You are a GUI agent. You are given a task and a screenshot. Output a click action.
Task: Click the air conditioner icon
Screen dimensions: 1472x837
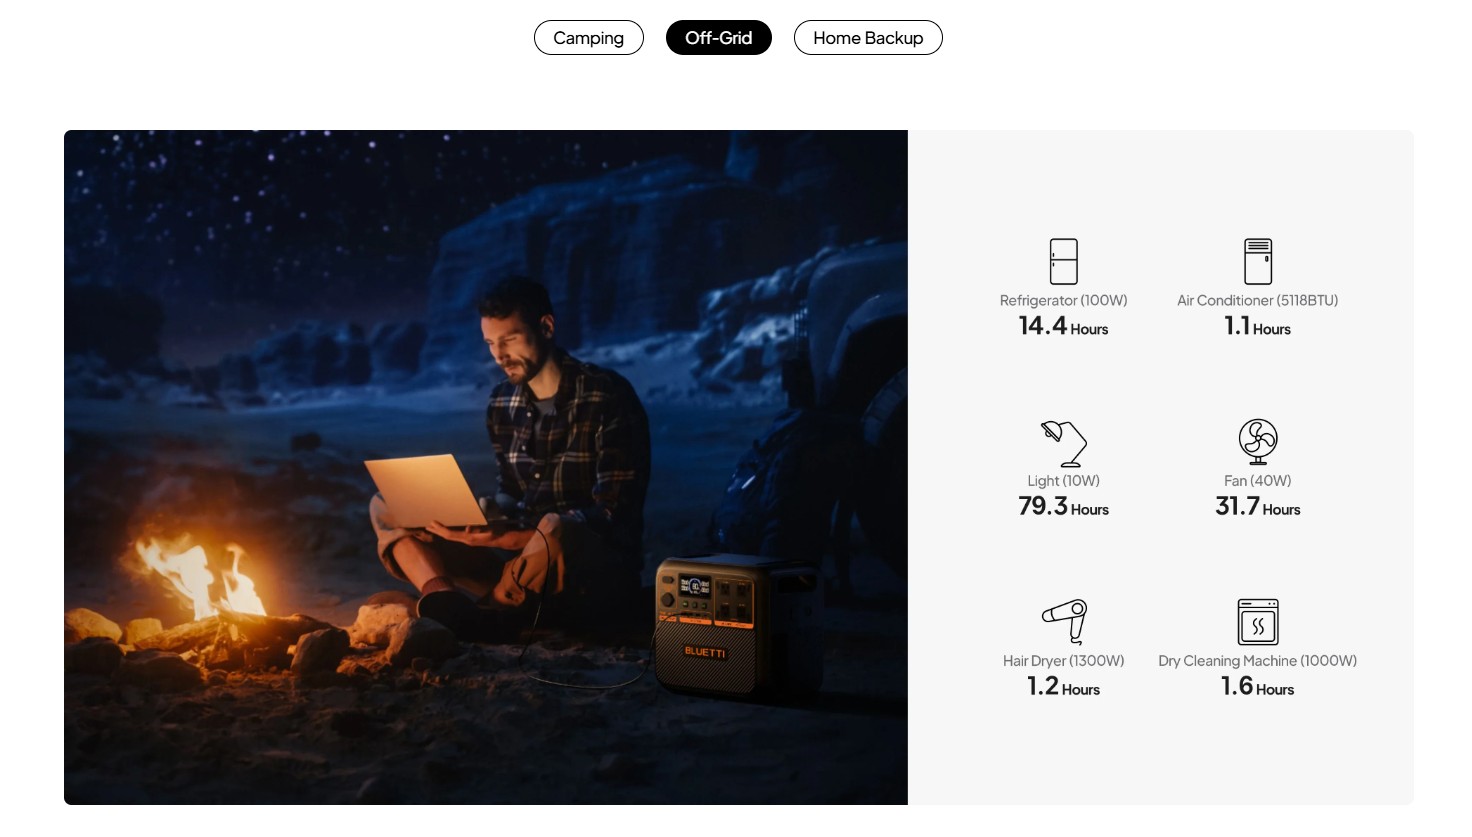pos(1258,262)
